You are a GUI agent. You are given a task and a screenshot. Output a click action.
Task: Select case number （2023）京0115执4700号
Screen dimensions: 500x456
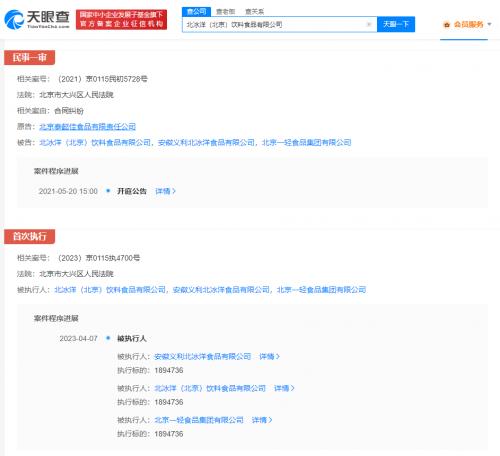coord(98,258)
